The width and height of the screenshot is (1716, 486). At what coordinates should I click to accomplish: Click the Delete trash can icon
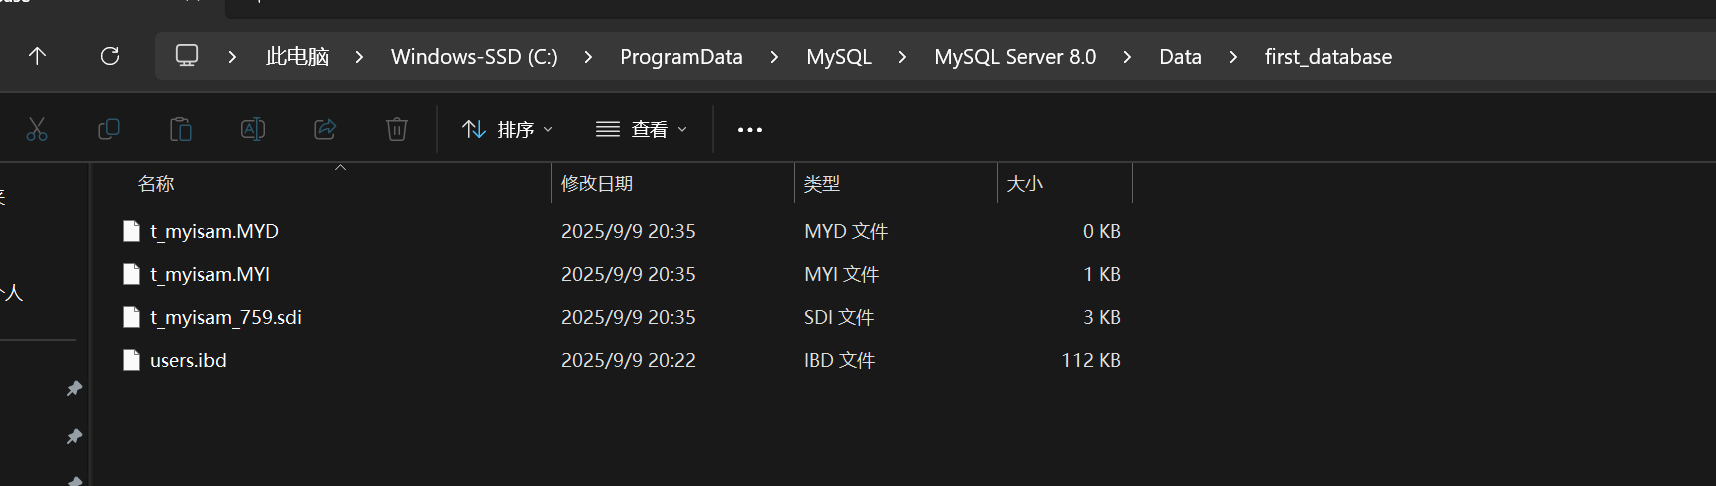[x=397, y=129]
